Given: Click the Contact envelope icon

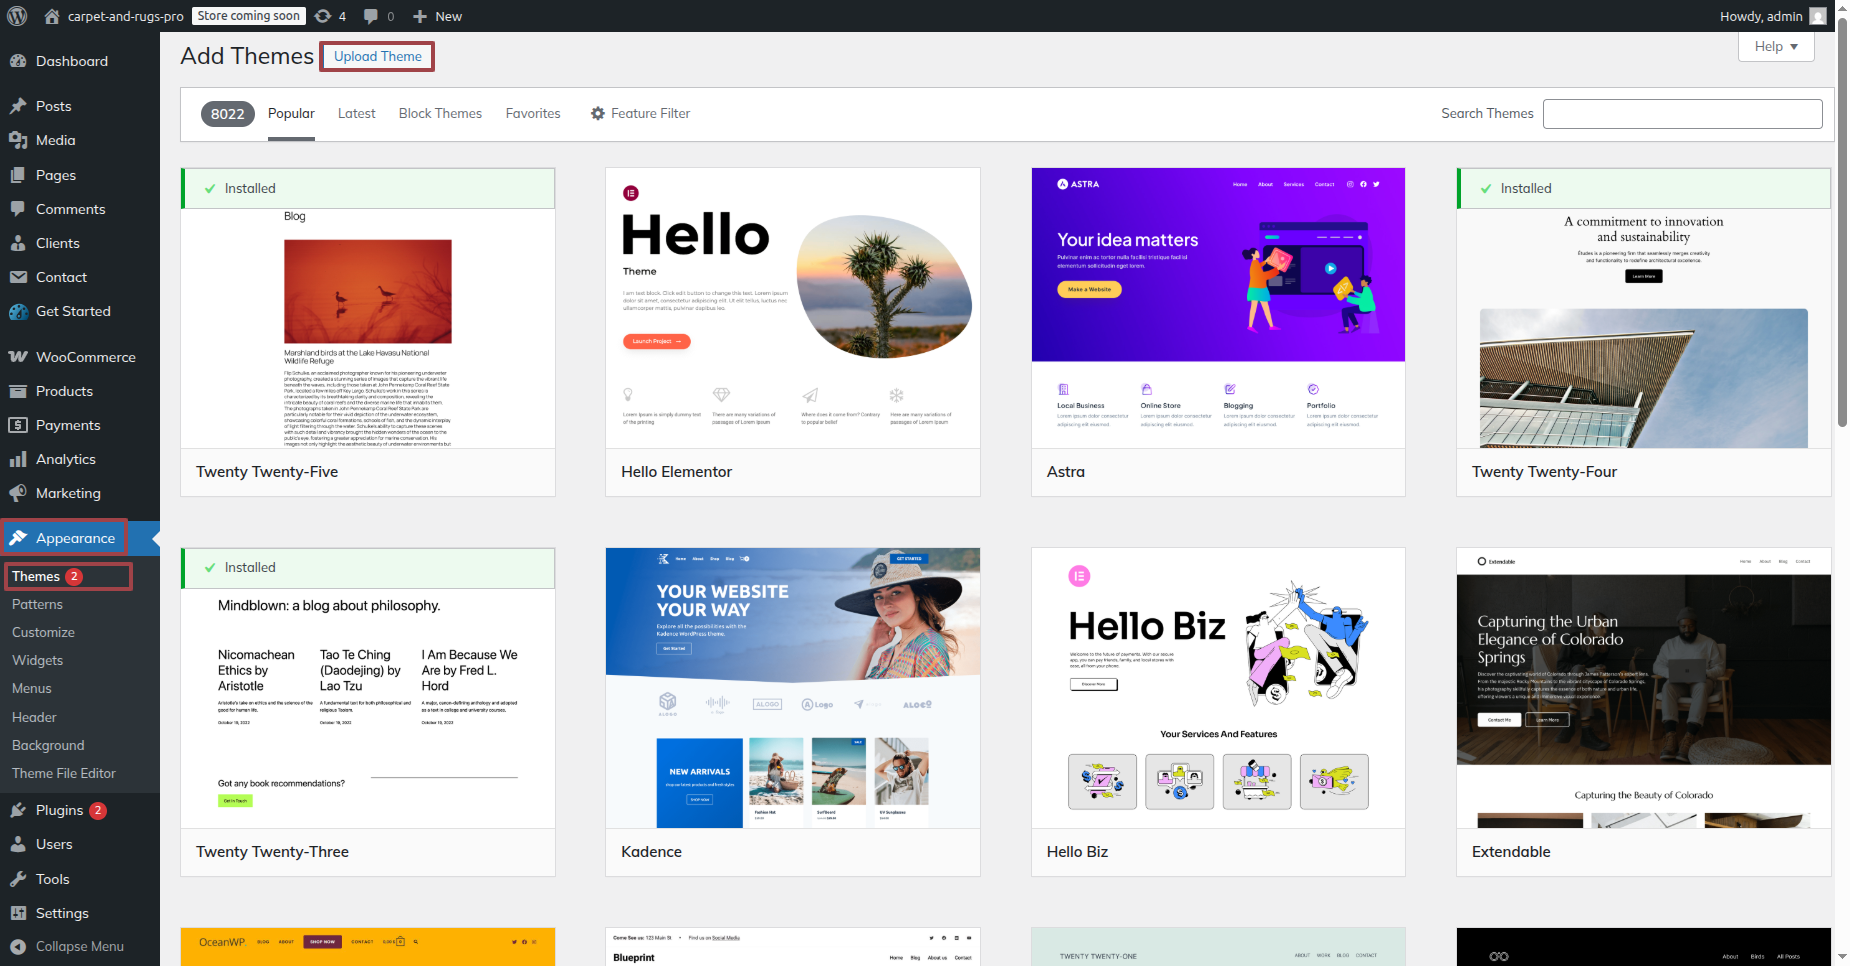Looking at the screenshot, I should [18, 277].
